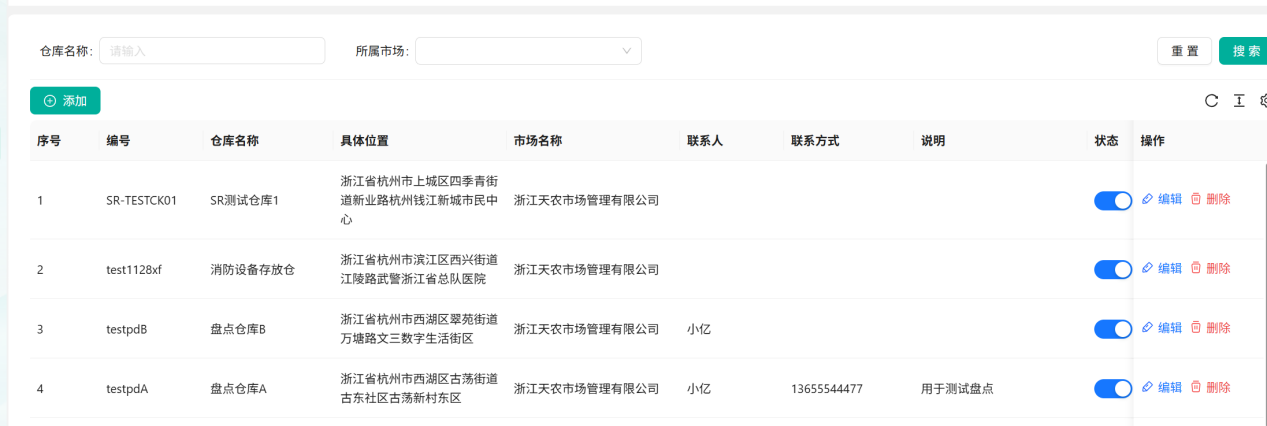Click the 所属市场 dropdown chevron arrow
Image resolution: width=1267 pixels, height=426 pixels.
tap(627, 51)
